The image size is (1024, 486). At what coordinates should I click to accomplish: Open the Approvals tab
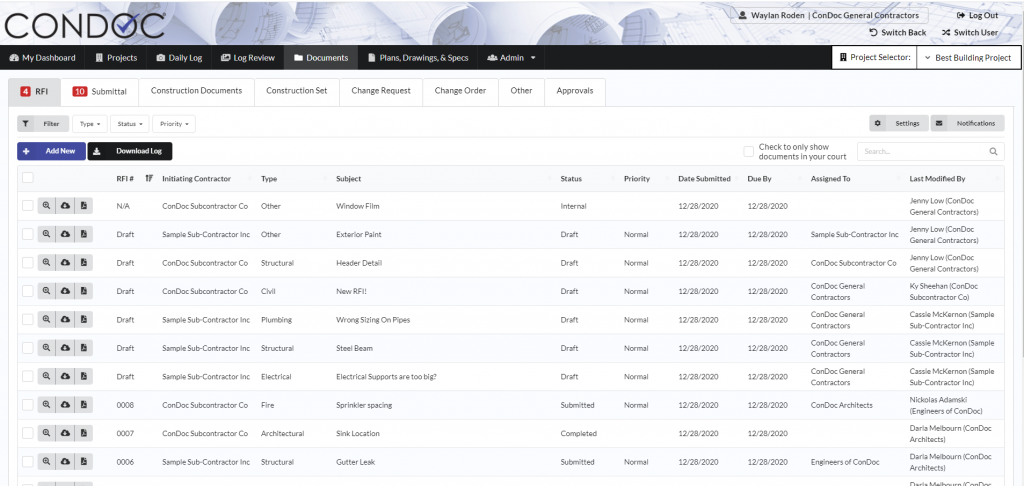575,91
